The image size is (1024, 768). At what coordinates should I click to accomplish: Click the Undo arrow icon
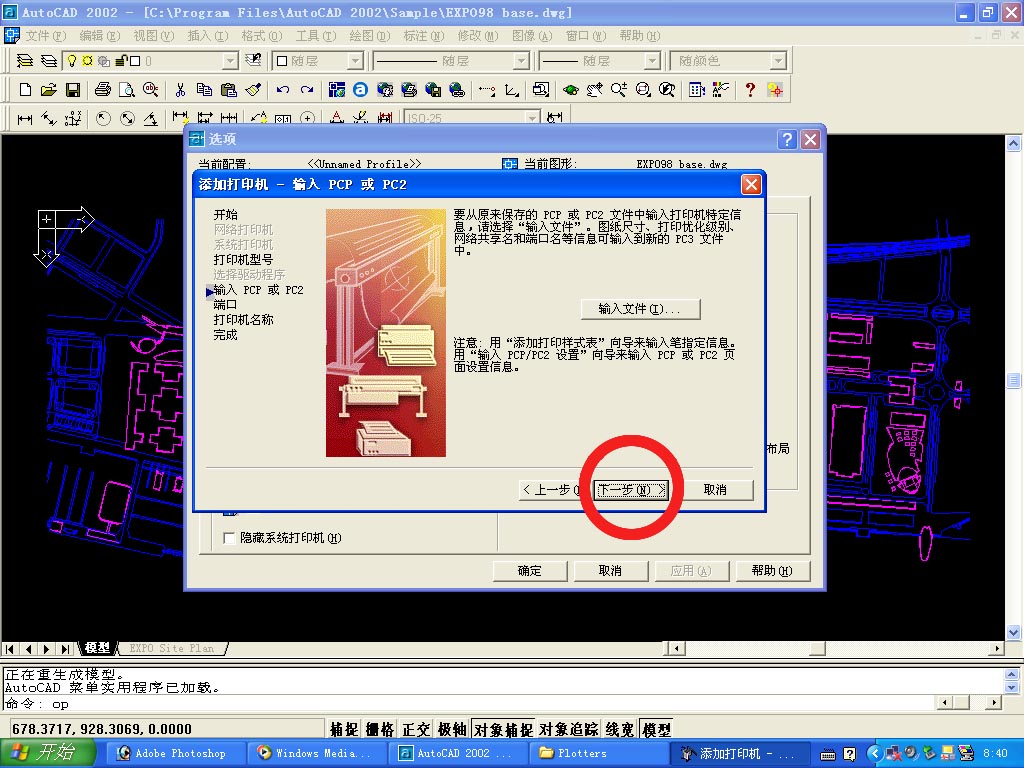click(x=283, y=90)
